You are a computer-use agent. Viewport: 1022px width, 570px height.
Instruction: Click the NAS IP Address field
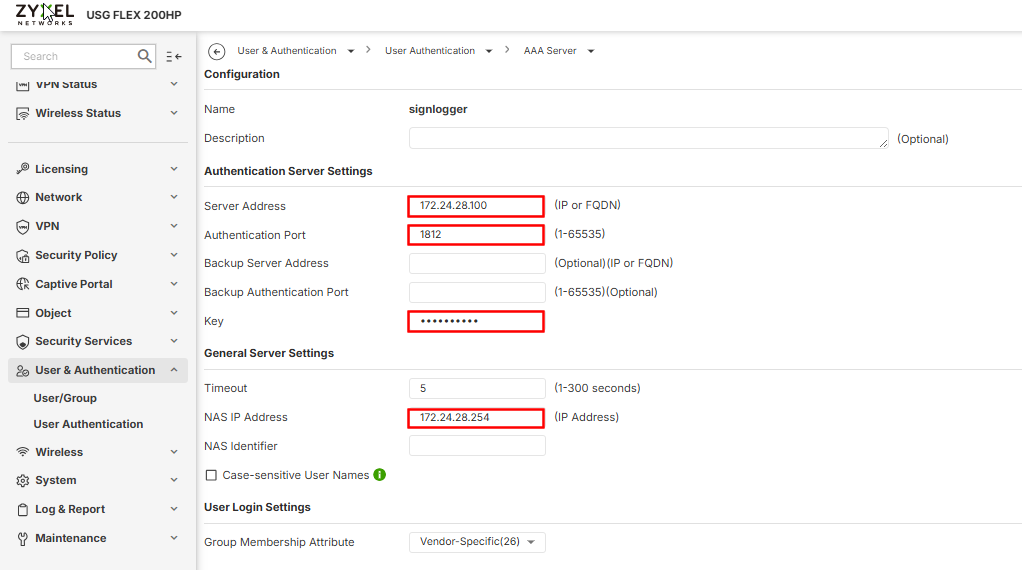pyautogui.click(x=476, y=418)
